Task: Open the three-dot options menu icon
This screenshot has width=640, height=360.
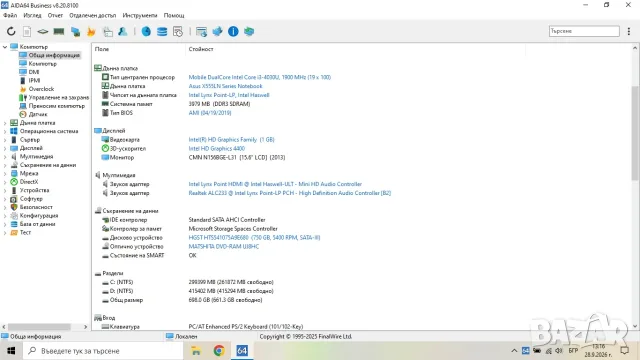Action: 629,31
